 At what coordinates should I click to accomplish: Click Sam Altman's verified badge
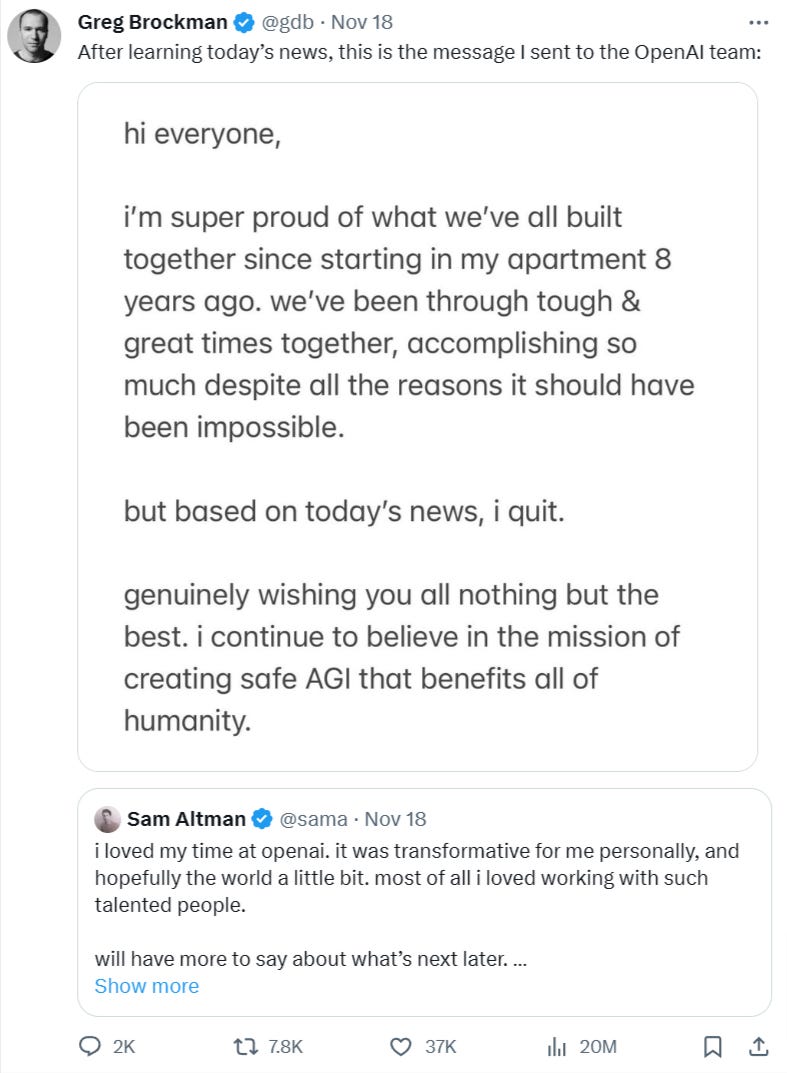pyautogui.click(x=262, y=819)
